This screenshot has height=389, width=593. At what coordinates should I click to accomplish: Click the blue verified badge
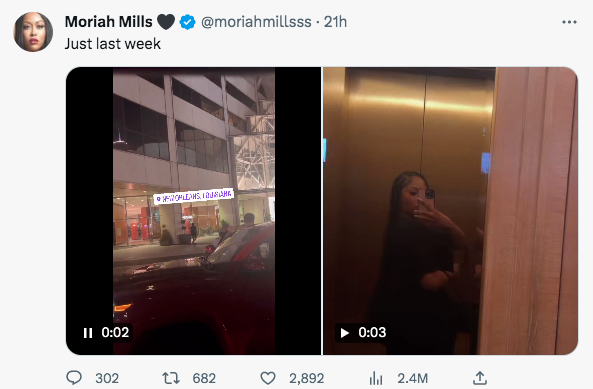coord(187,22)
